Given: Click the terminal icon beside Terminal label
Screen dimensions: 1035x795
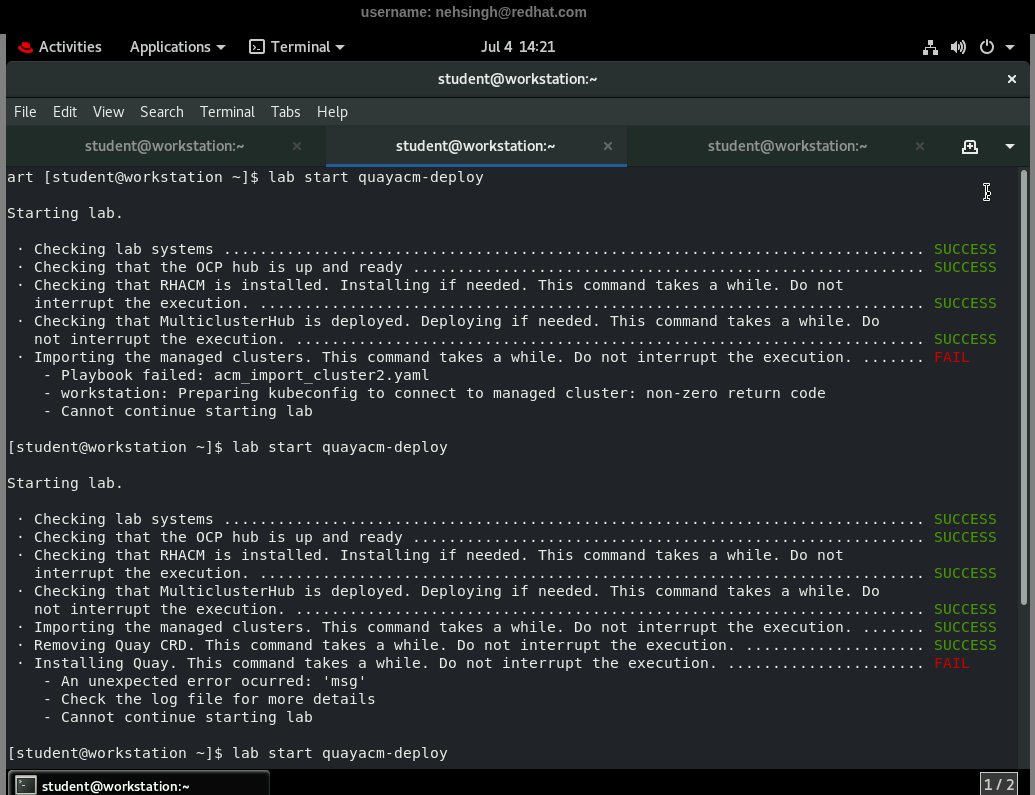Looking at the screenshot, I should tap(257, 47).
